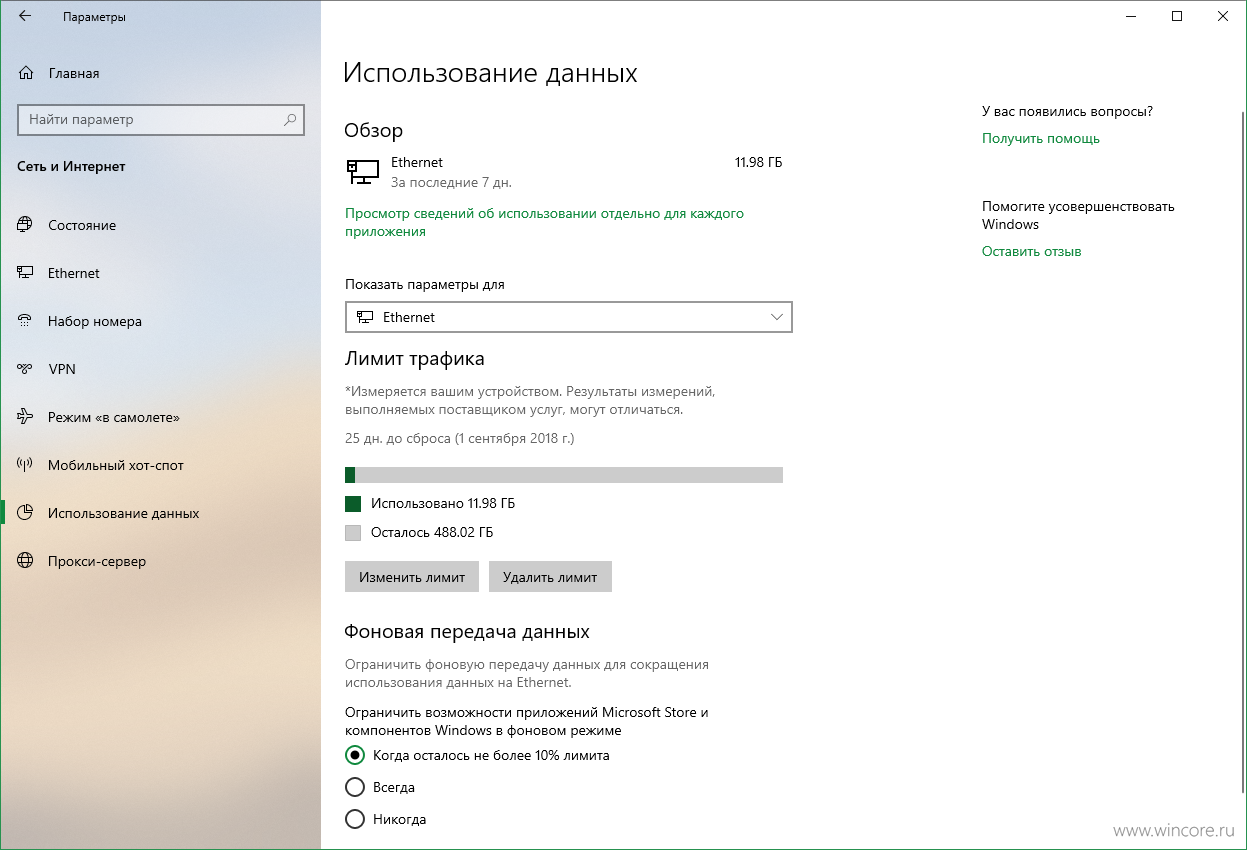Open Просмотр сведений об использовании link
This screenshot has height=850, width=1247.
click(x=544, y=222)
